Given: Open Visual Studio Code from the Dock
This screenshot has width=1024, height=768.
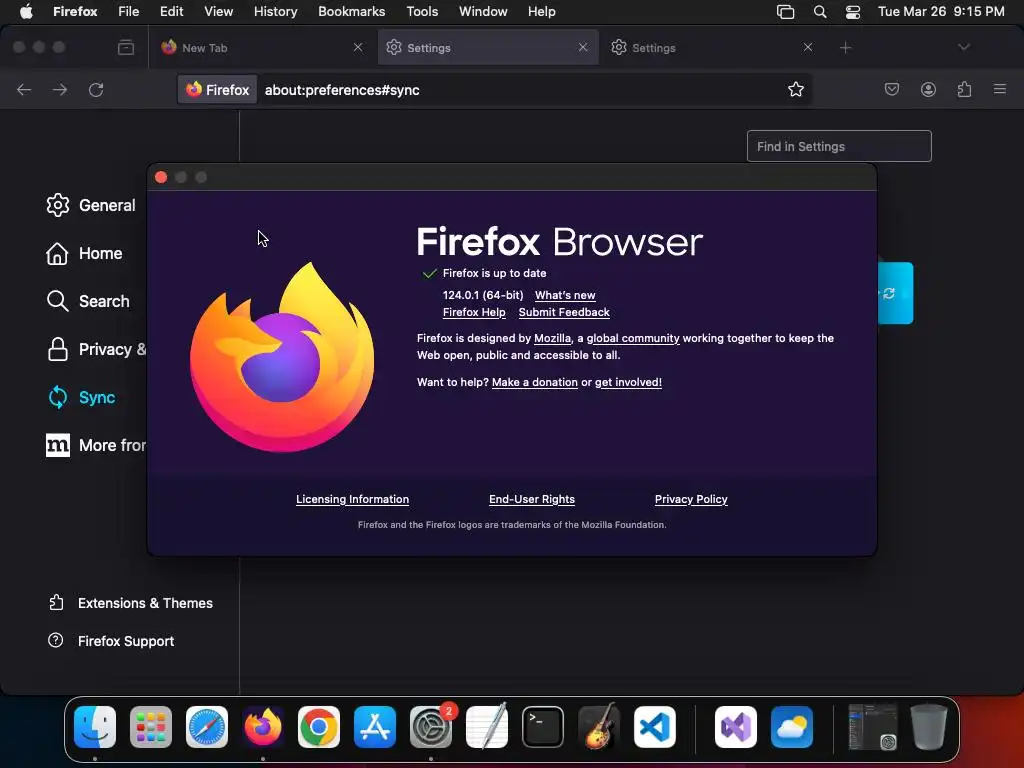Looking at the screenshot, I should (654, 727).
